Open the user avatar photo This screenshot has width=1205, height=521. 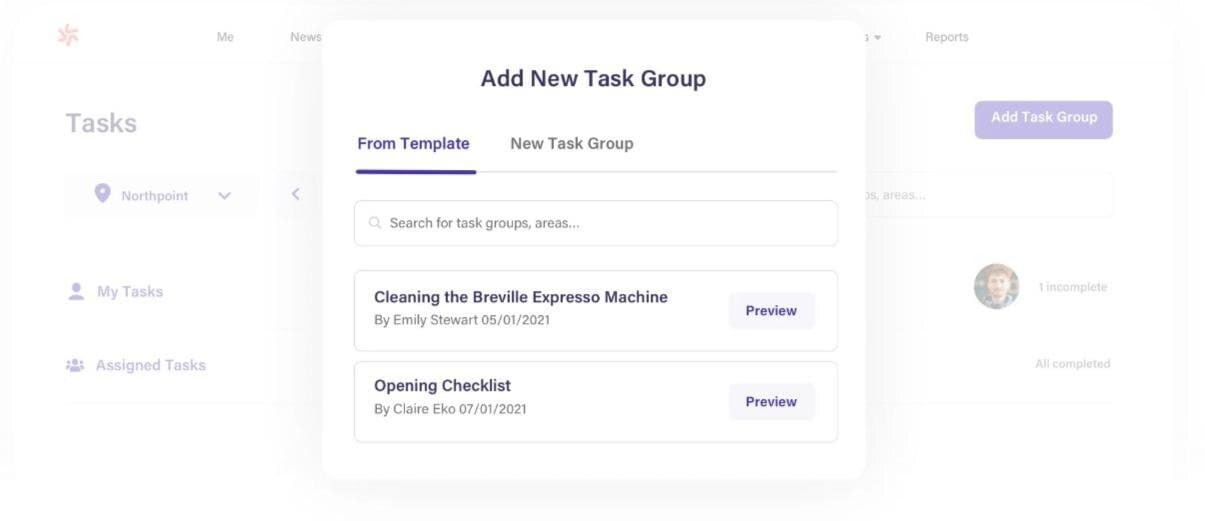click(x=996, y=287)
